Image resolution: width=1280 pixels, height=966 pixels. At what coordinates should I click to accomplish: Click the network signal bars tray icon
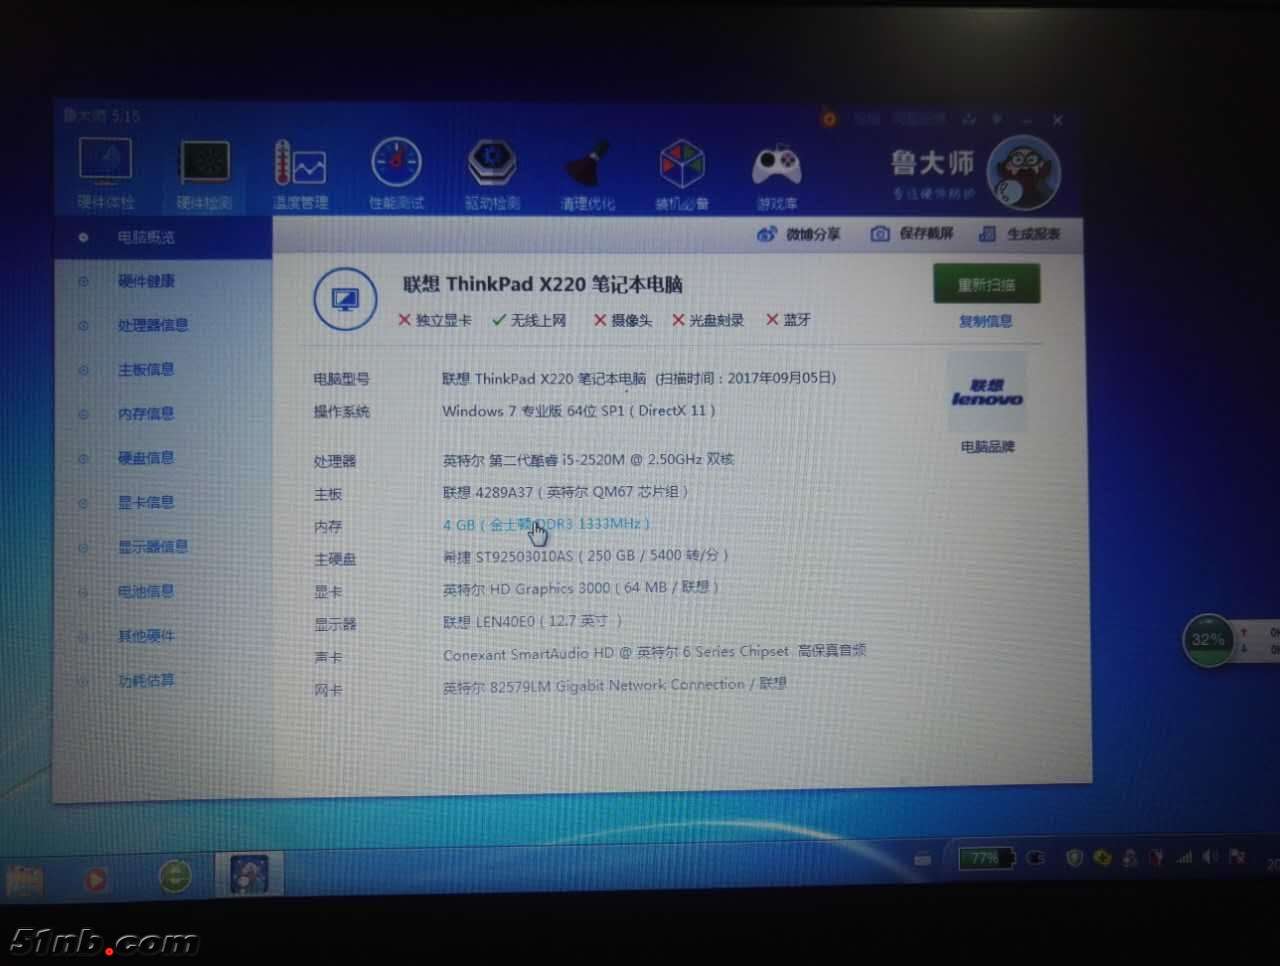(1184, 857)
